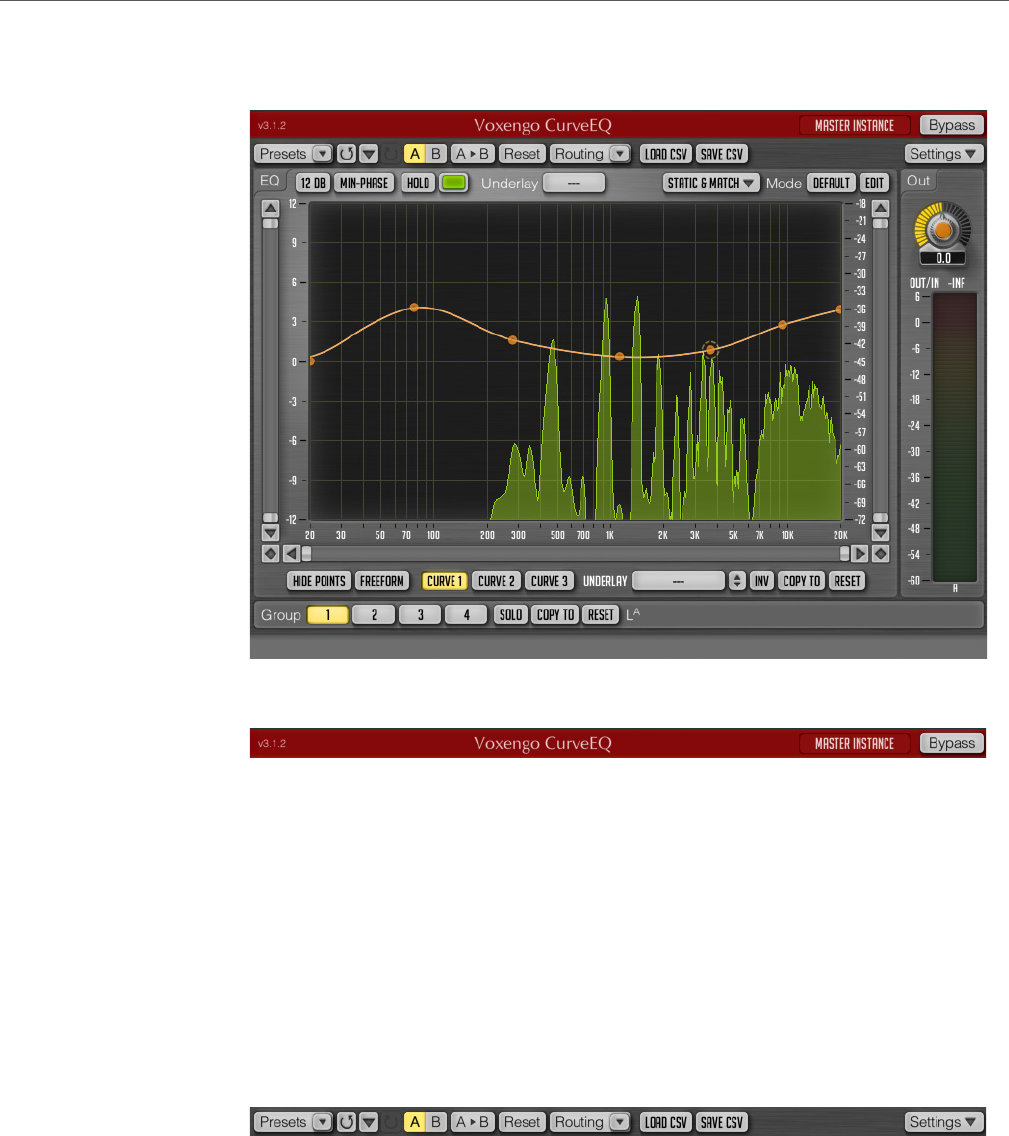This screenshot has width=1009, height=1136.
Task: Select the curve start point at 20 Hz
Action: (311, 360)
